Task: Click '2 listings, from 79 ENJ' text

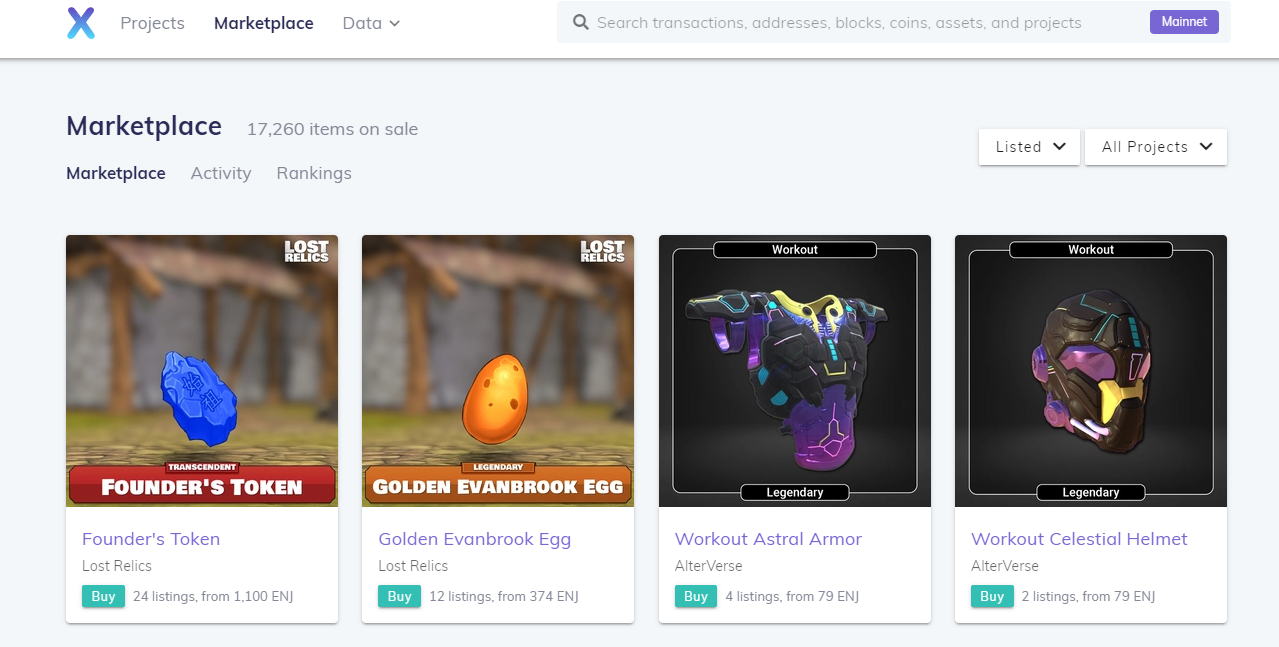Action: tap(1088, 596)
